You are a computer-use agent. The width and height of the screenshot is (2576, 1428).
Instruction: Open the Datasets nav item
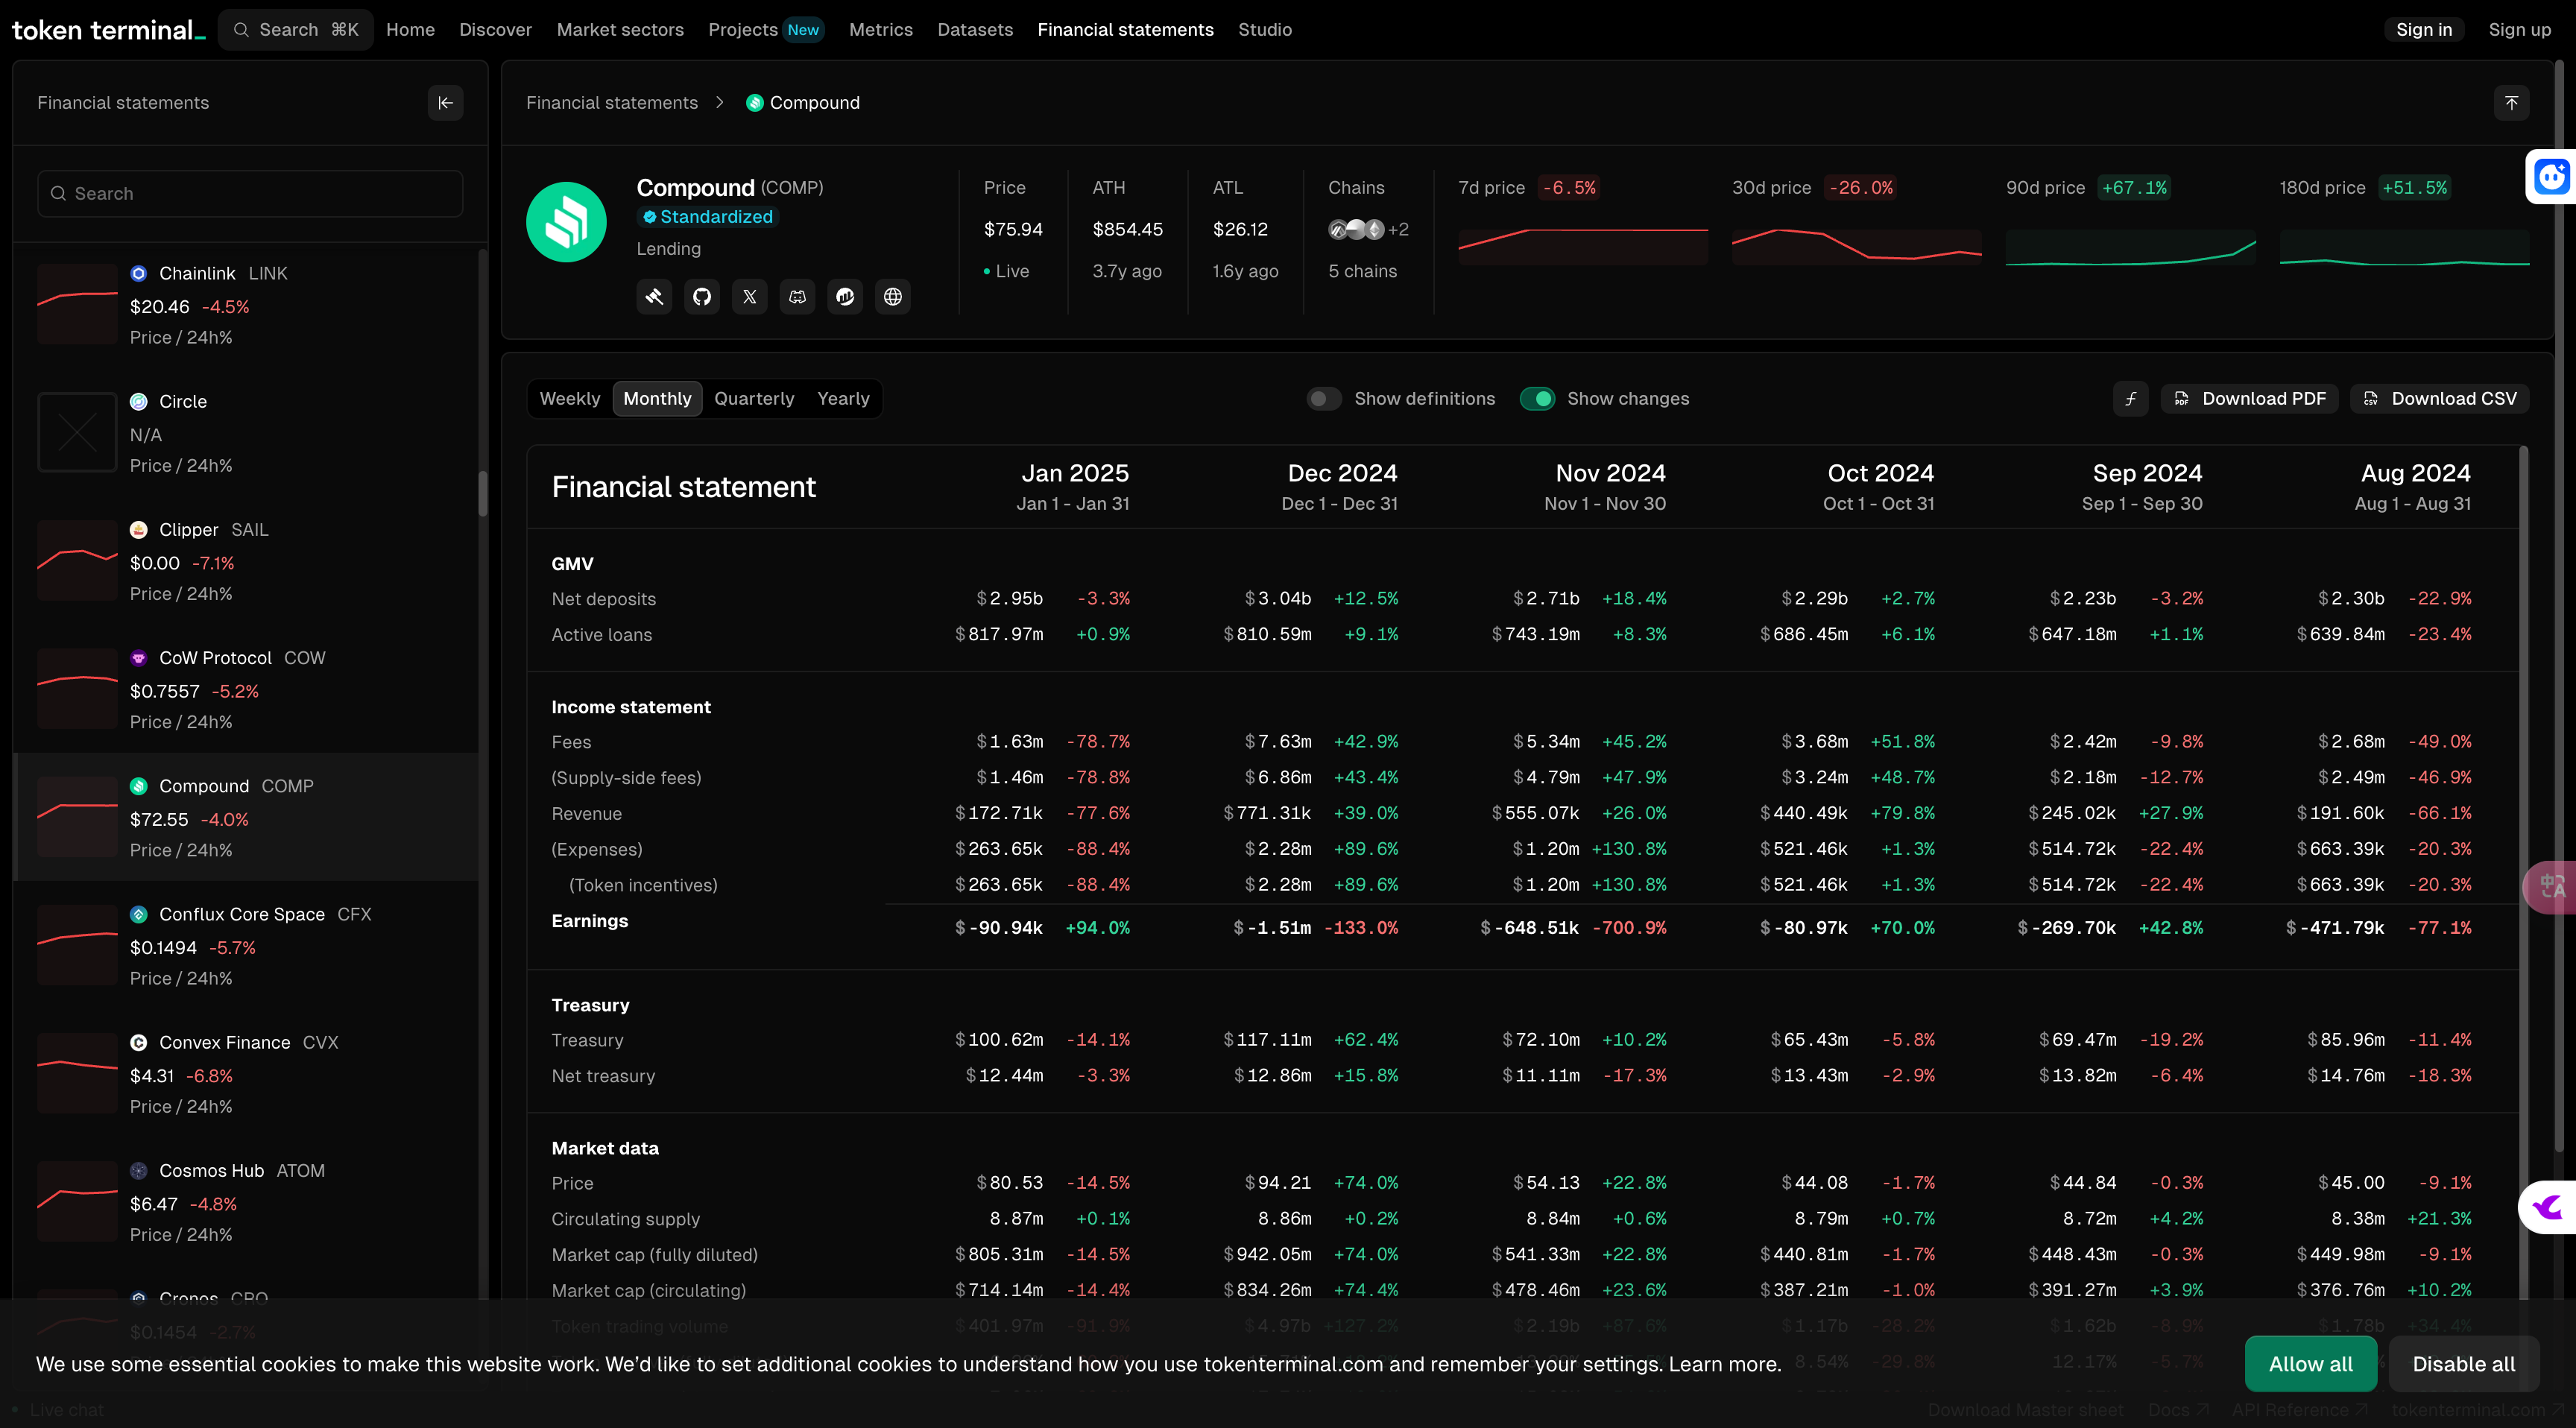click(x=975, y=30)
